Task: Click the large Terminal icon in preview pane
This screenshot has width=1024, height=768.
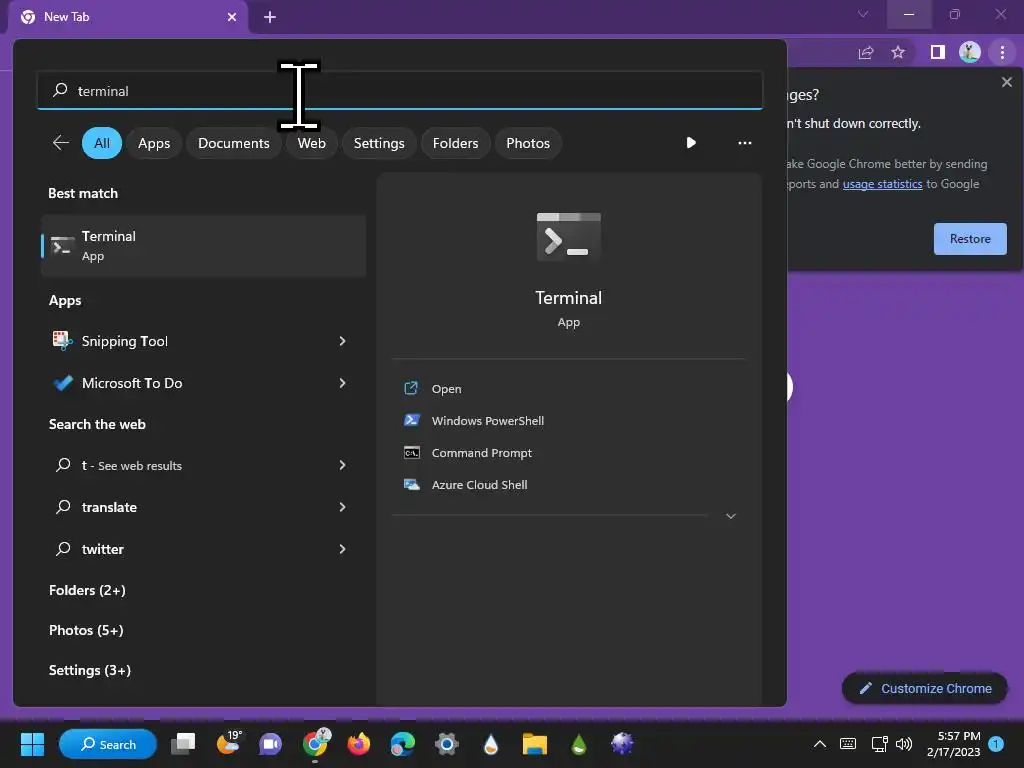Action: click(568, 236)
